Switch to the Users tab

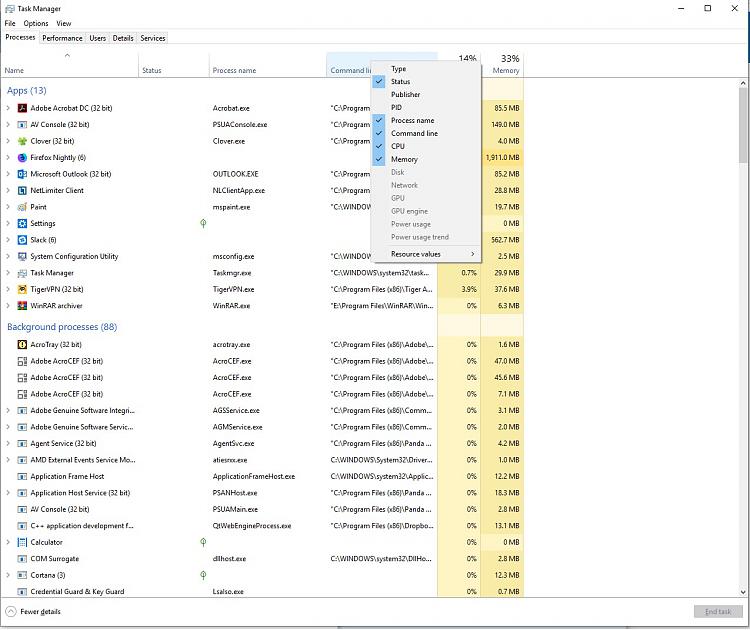[x=98, y=38]
